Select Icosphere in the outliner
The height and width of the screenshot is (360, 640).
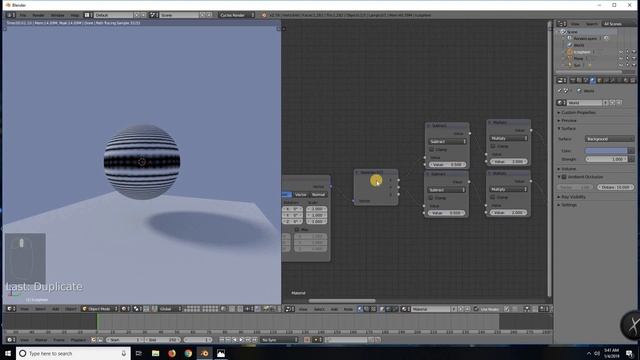(582, 52)
